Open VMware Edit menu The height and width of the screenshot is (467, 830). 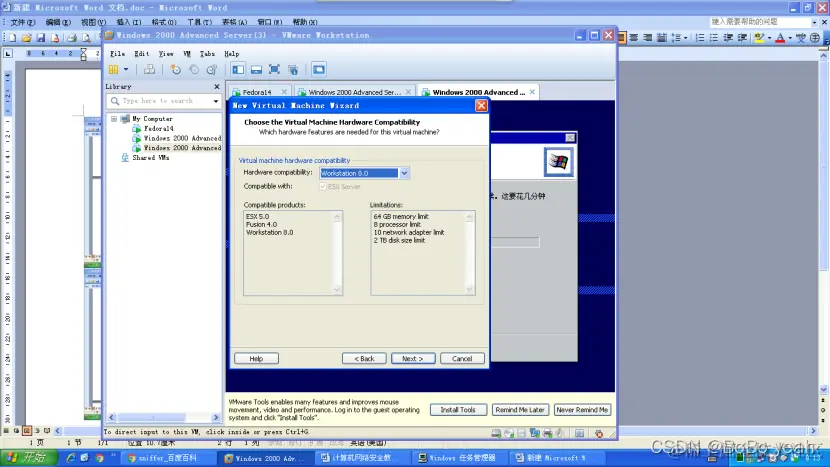coord(141,53)
